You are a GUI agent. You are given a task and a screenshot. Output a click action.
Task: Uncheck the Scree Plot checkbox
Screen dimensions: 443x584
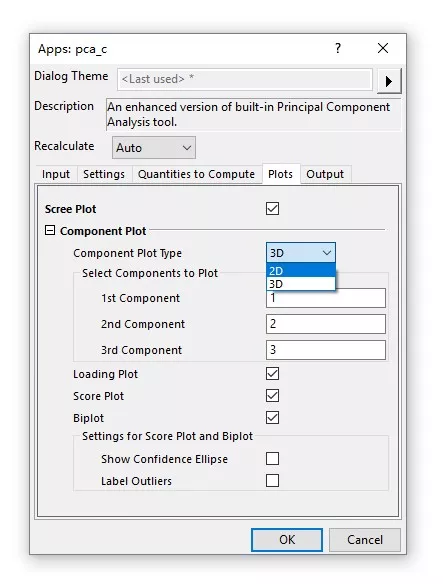272,209
